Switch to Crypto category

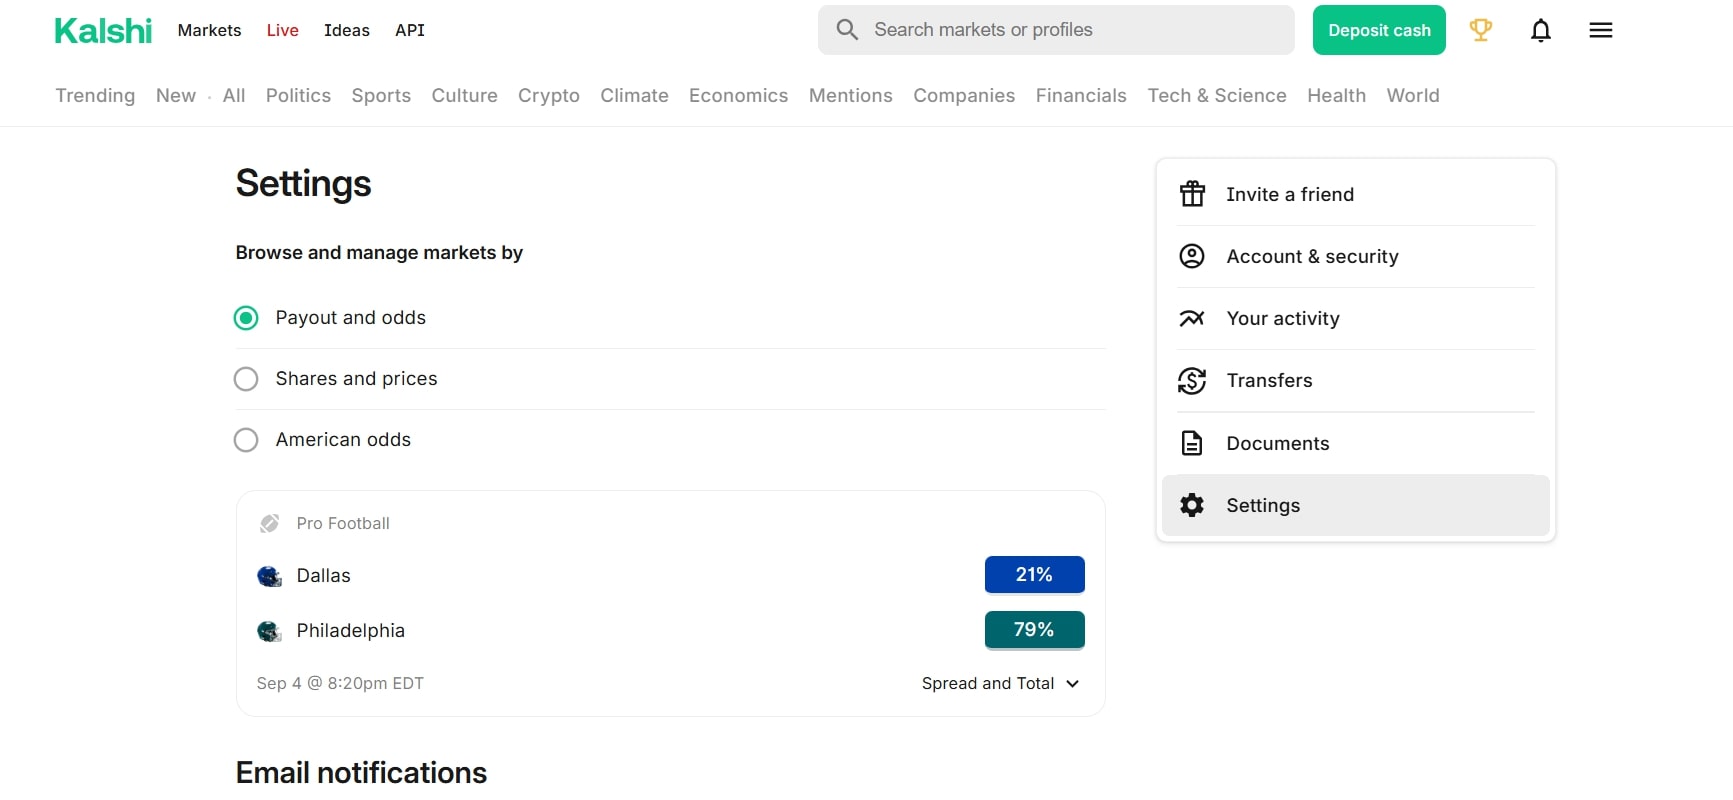pos(549,95)
